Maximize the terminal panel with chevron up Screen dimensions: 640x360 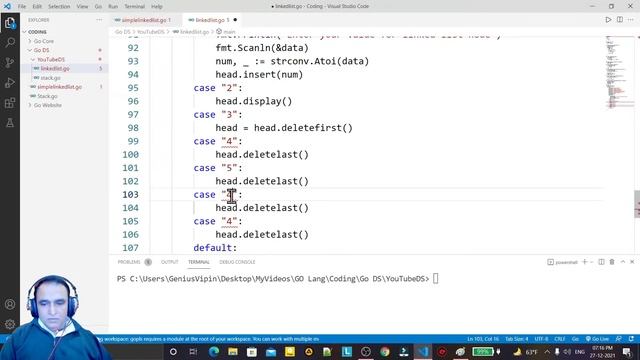pyautogui.click(x=623, y=262)
